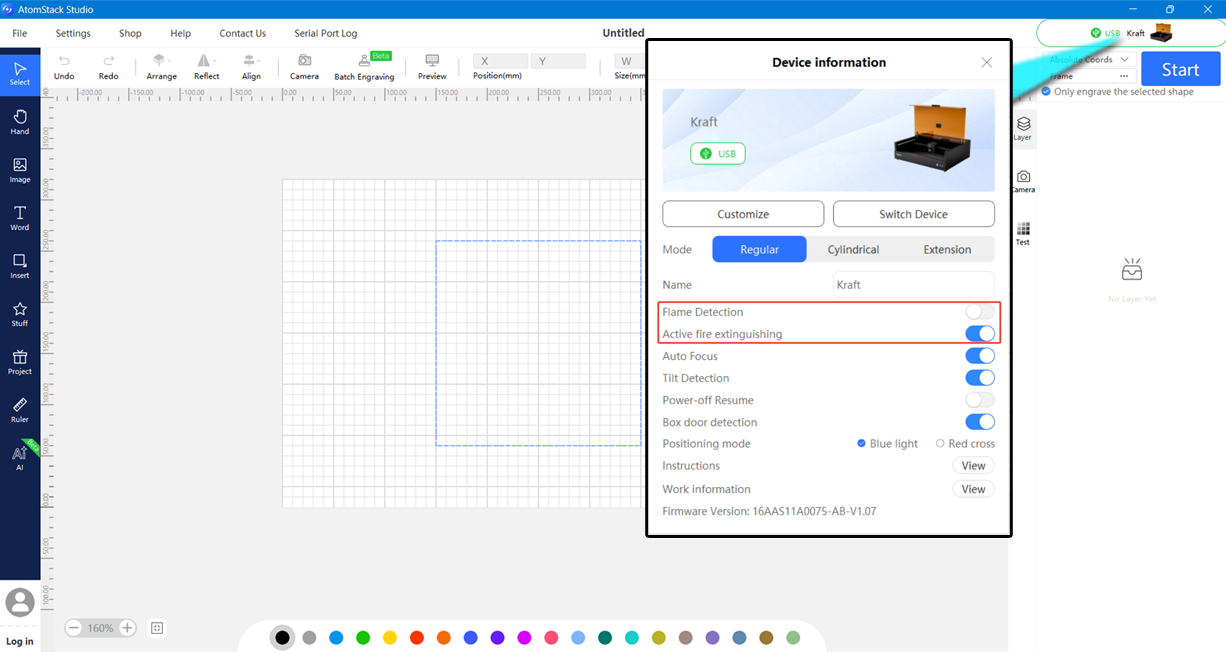The height and width of the screenshot is (652, 1226).
Task: Open the Insert shape tool
Action: [20, 265]
